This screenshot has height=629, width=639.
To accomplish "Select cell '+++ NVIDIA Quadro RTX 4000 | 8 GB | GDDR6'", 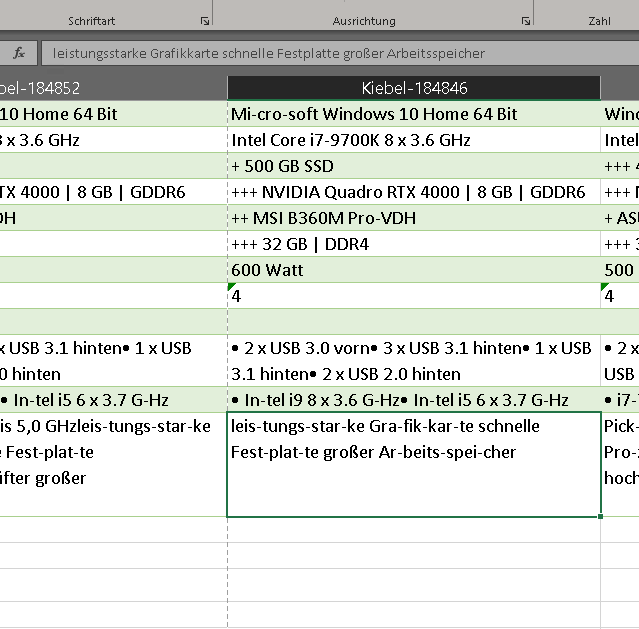I will (414, 192).
